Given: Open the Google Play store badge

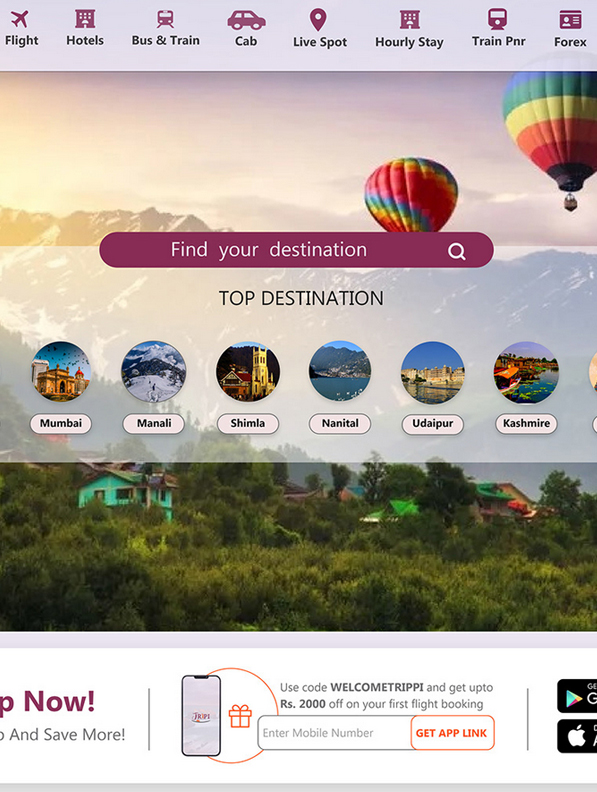Looking at the screenshot, I should click(x=577, y=696).
